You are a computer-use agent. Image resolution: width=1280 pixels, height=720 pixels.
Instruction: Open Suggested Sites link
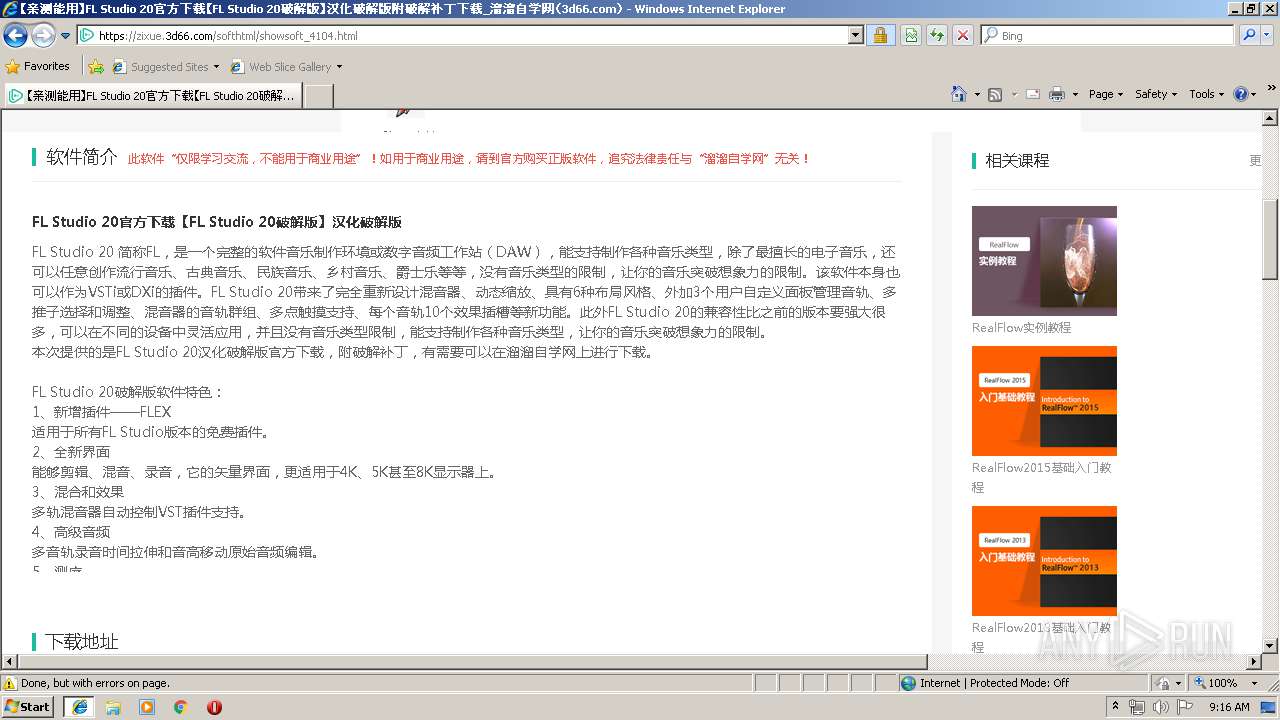pyautogui.click(x=165, y=67)
